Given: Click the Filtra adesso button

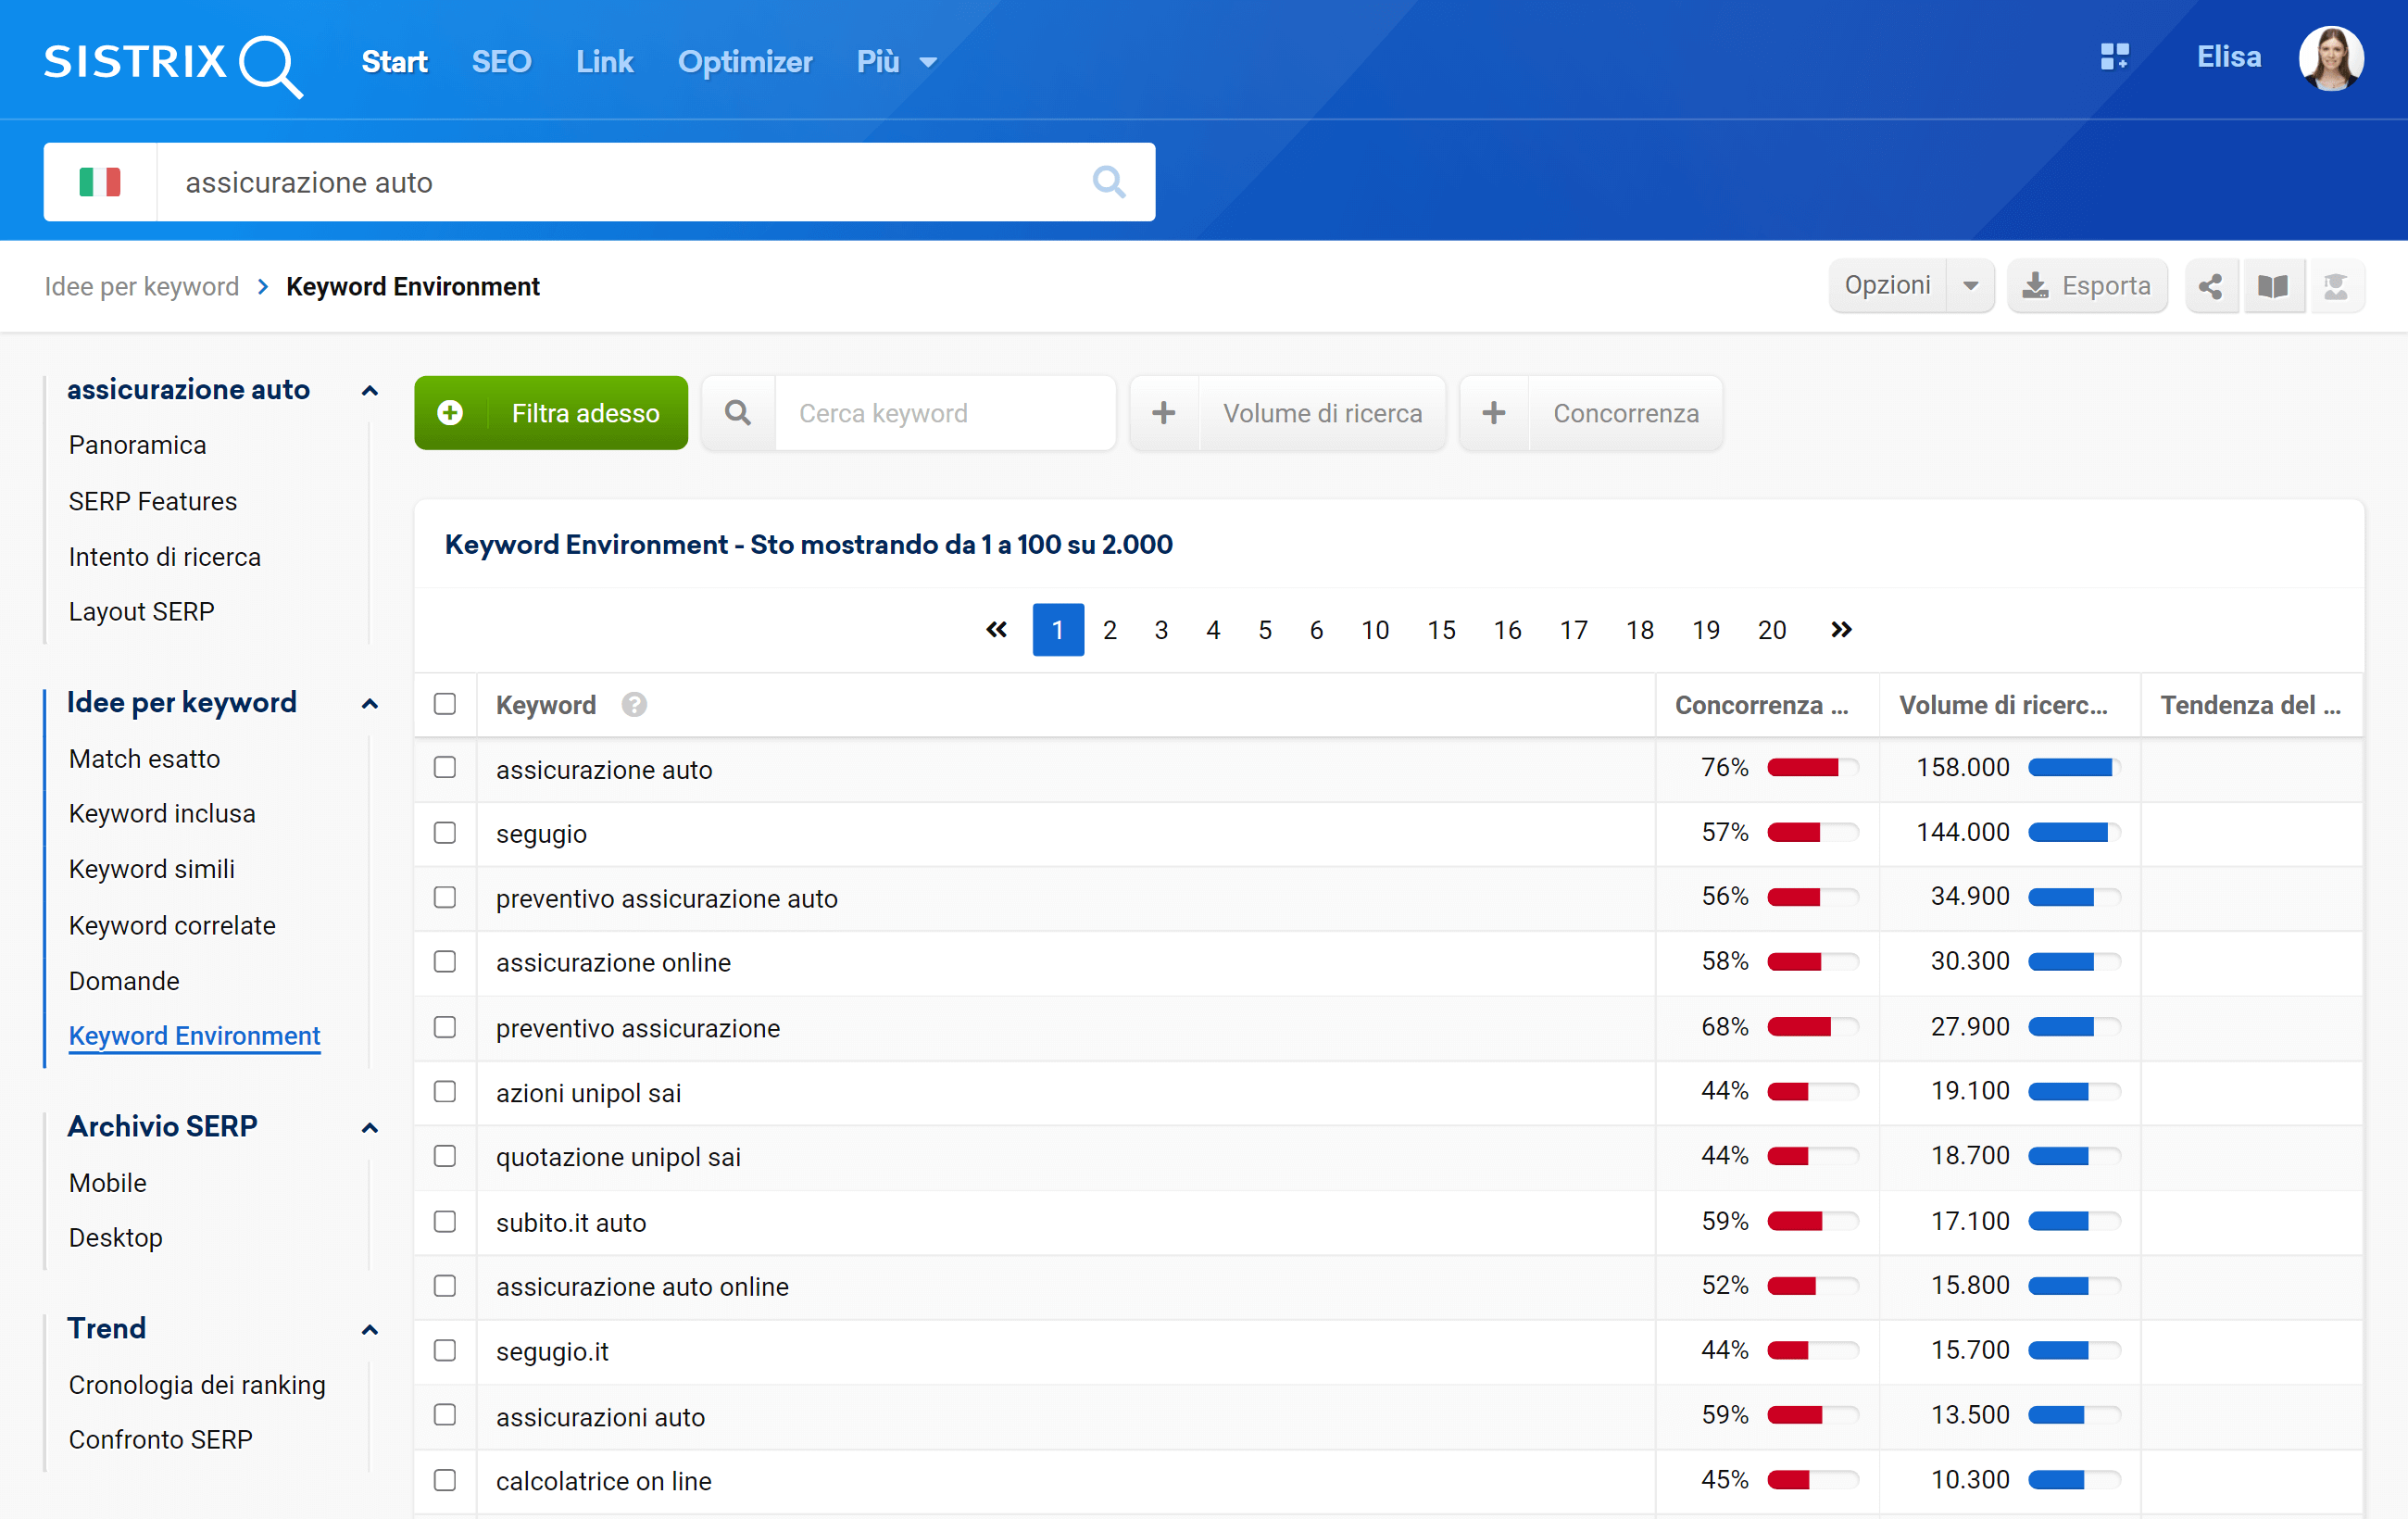Looking at the screenshot, I should tap(551, 413).
